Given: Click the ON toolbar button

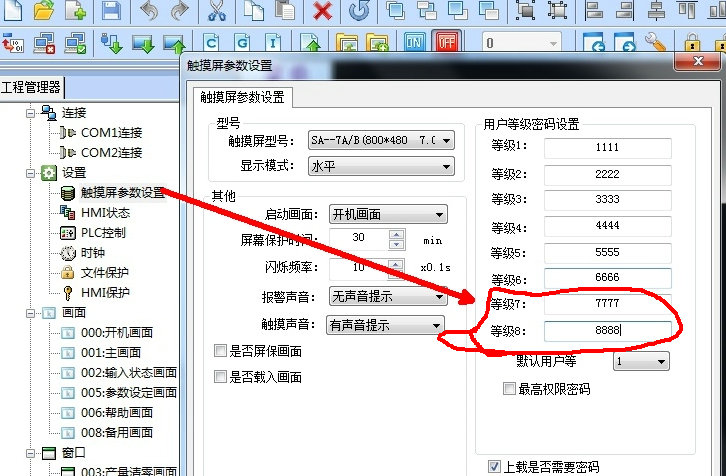Looking at the screenshot, I should (415, 43).
